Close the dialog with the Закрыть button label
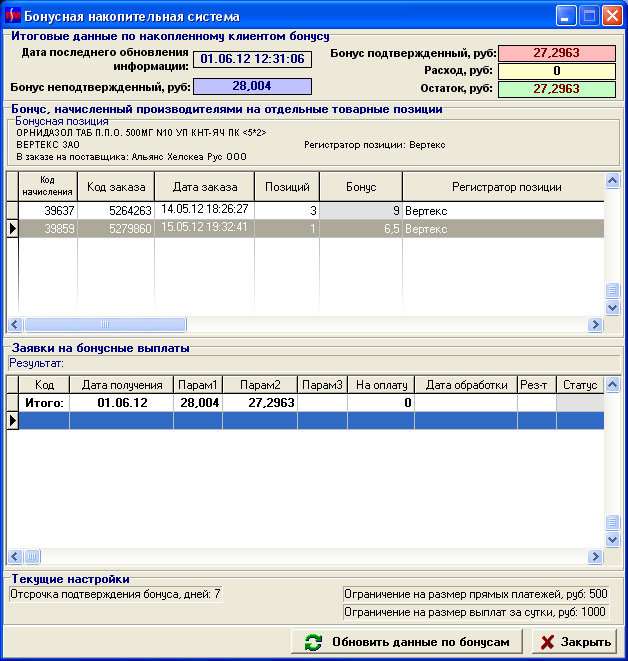This screenshot has width=628, height=661. [x=586, y=642]
